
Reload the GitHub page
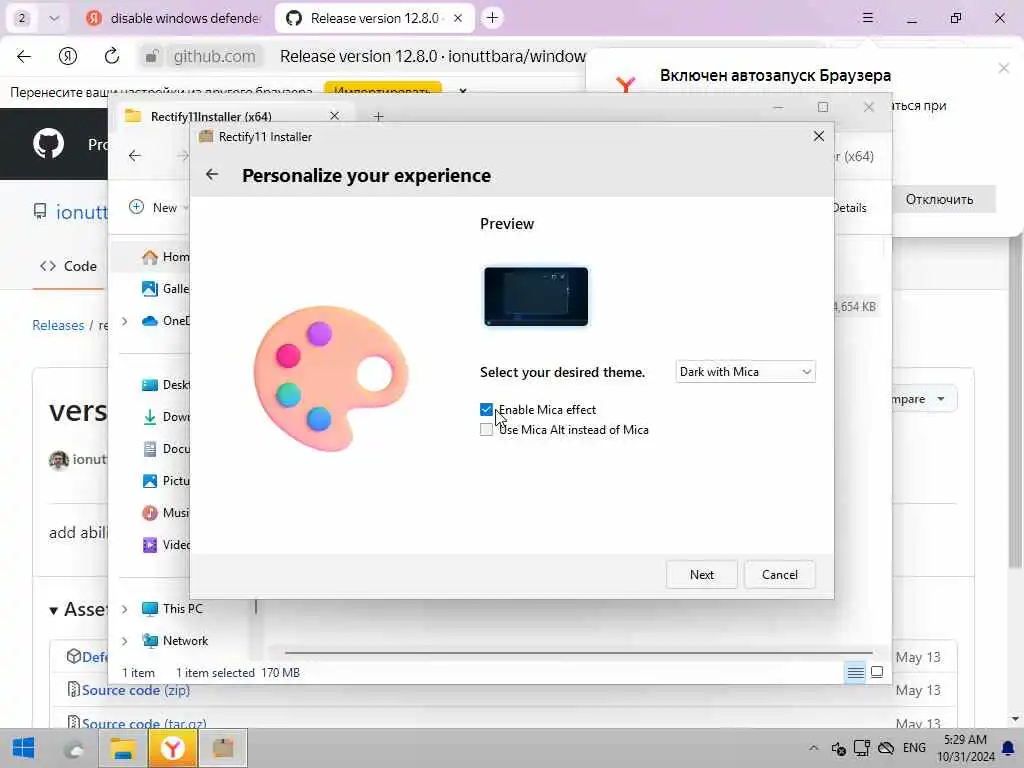coord(112,56)
